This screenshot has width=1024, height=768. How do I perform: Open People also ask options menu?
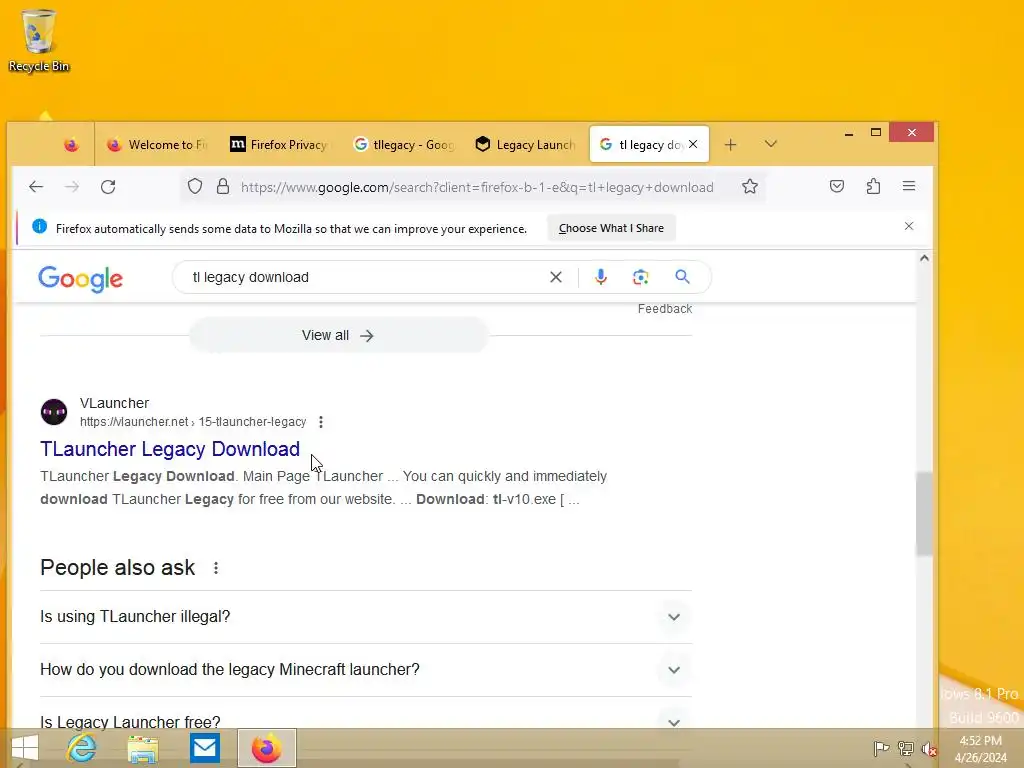point(216,568)
